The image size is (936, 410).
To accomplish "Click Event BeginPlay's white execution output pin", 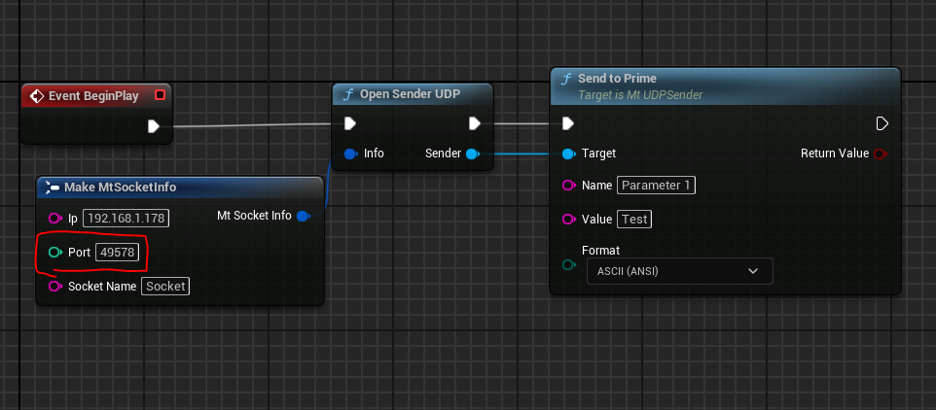I will click(154, 126).
